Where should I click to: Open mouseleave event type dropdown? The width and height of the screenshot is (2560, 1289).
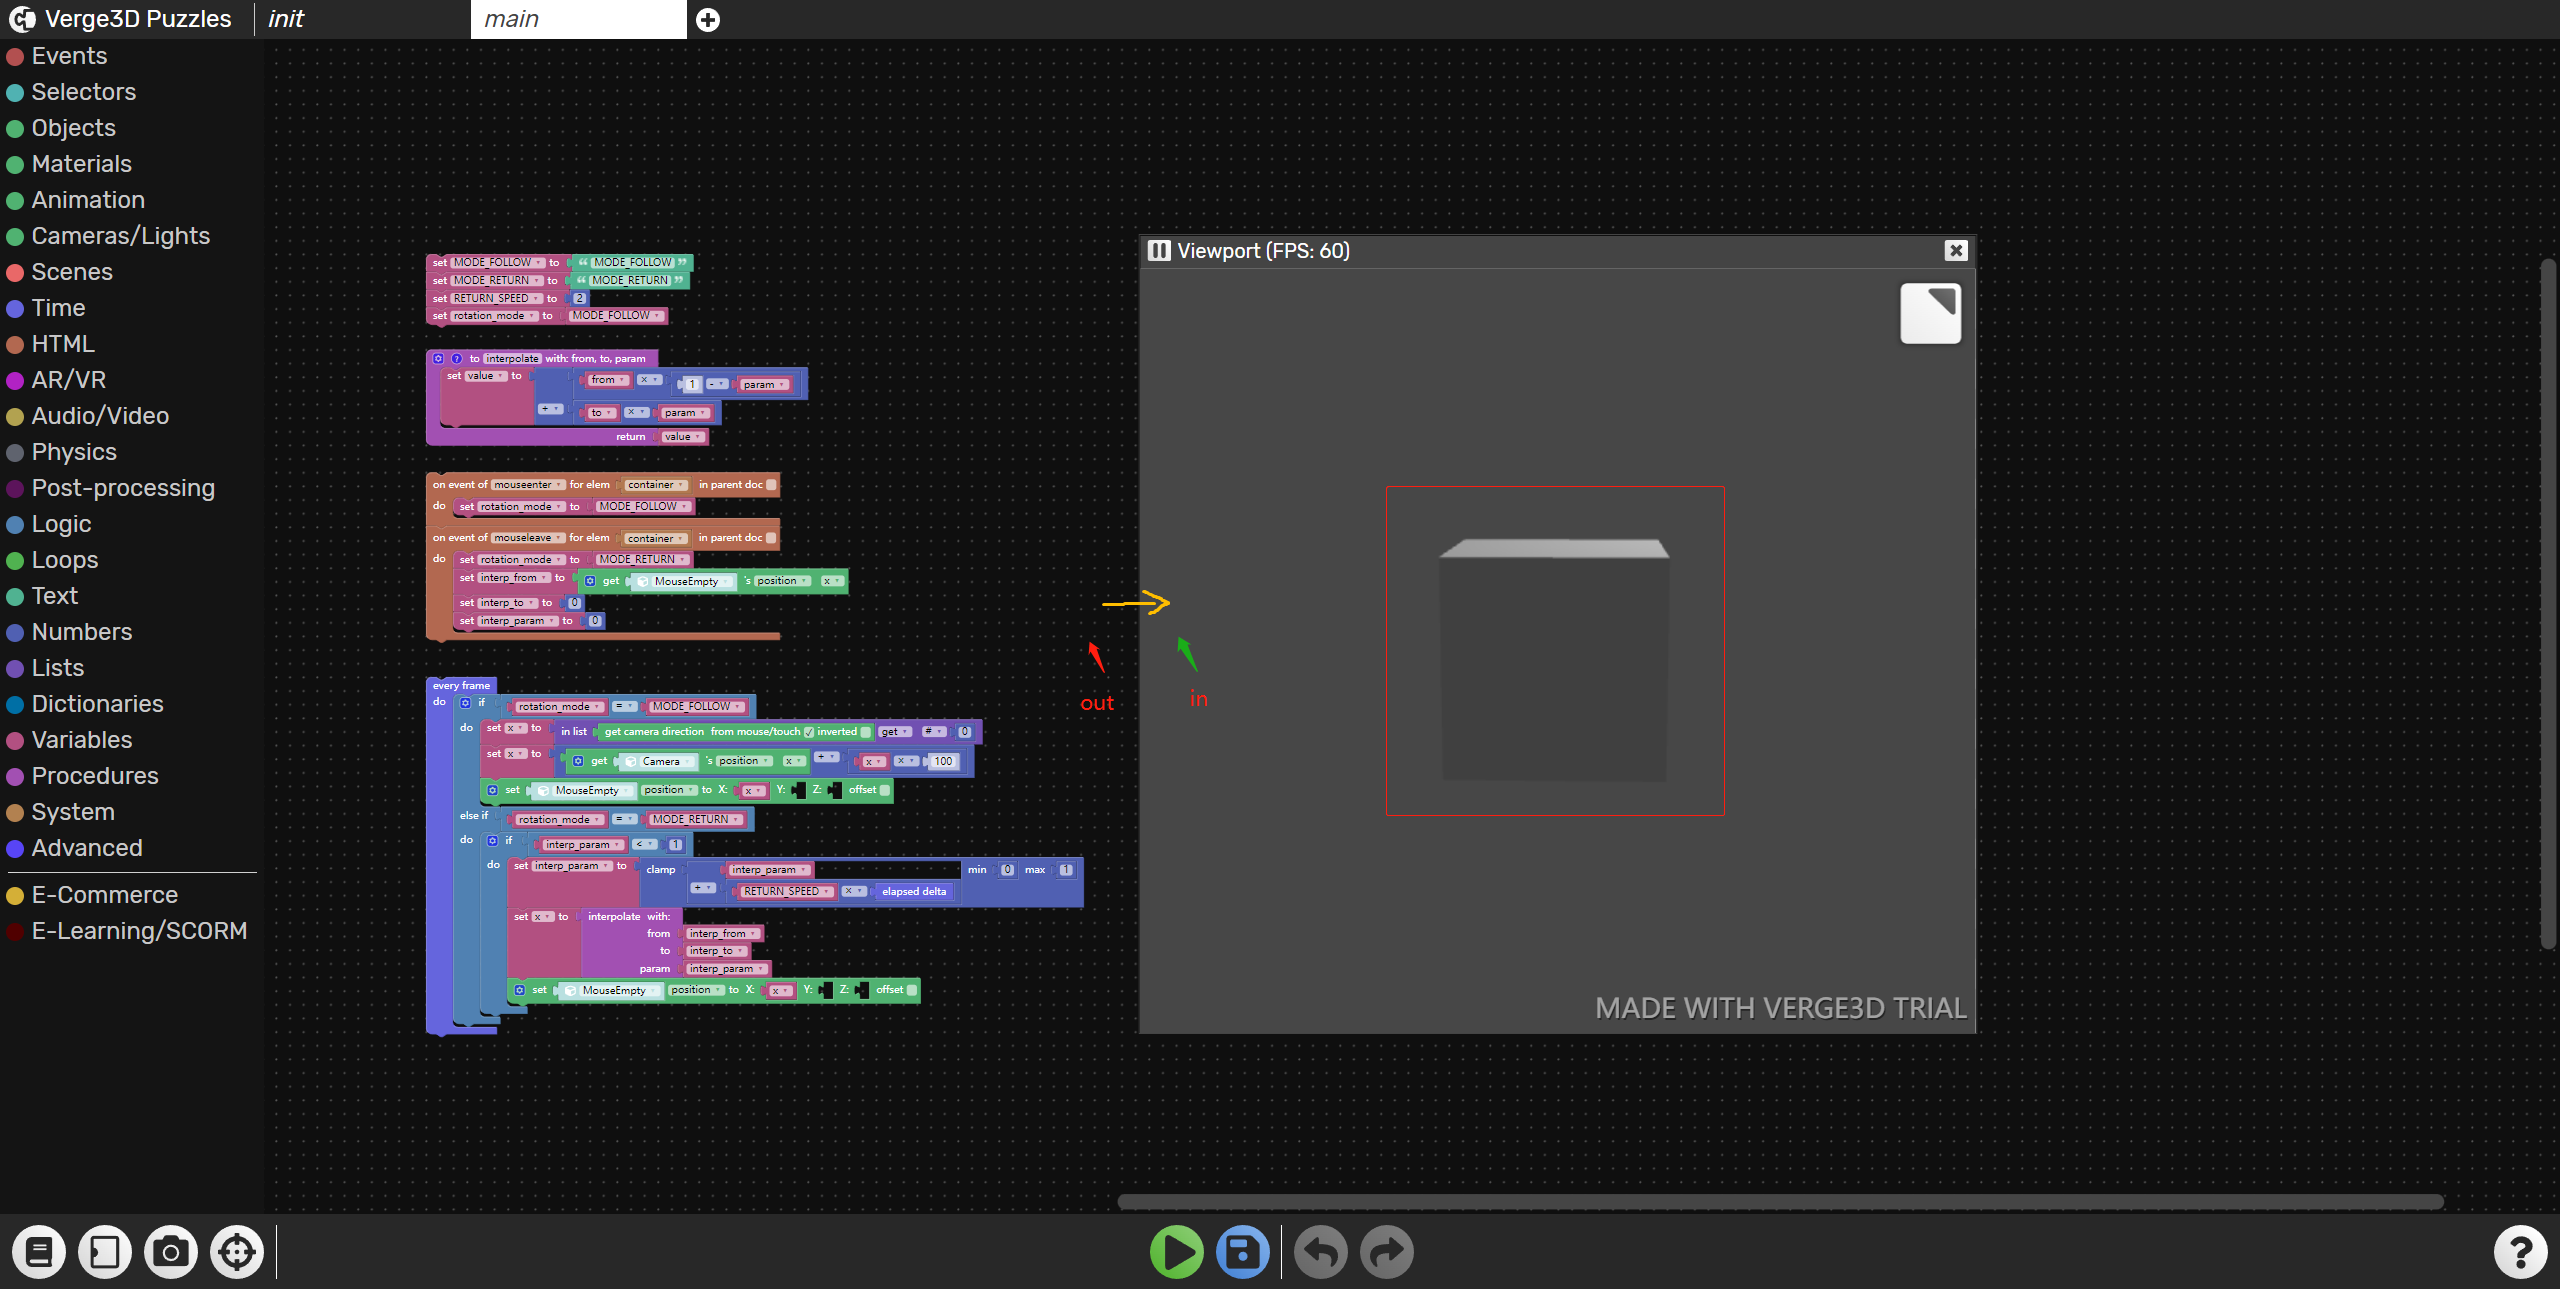(x=529, y=538)
